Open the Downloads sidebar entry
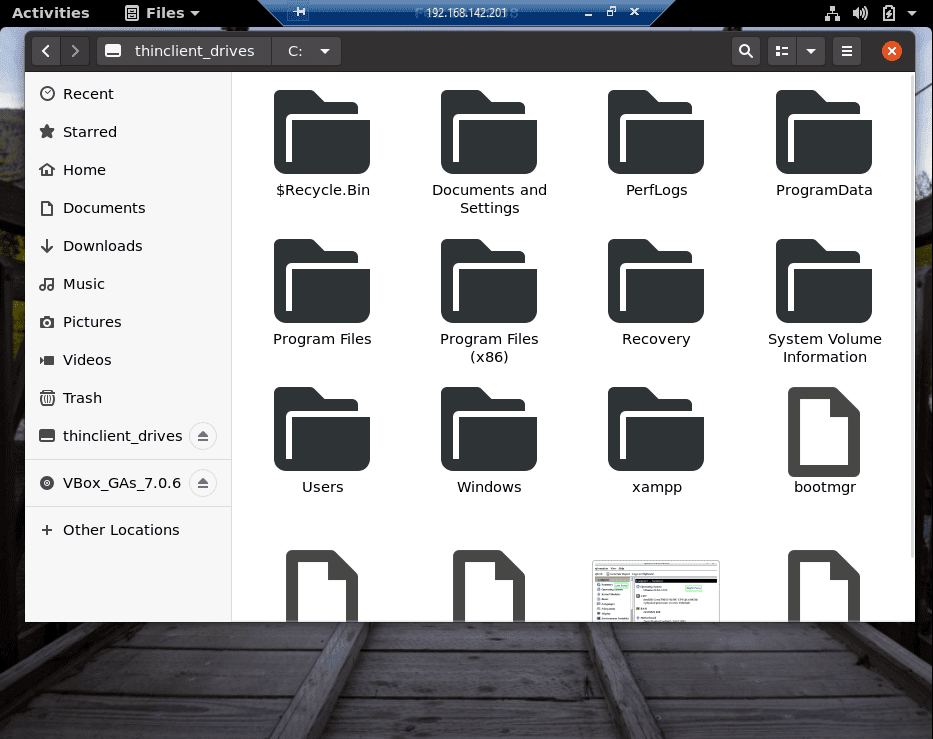The width and height of the screenshot is (933, 739). [102, 245]
